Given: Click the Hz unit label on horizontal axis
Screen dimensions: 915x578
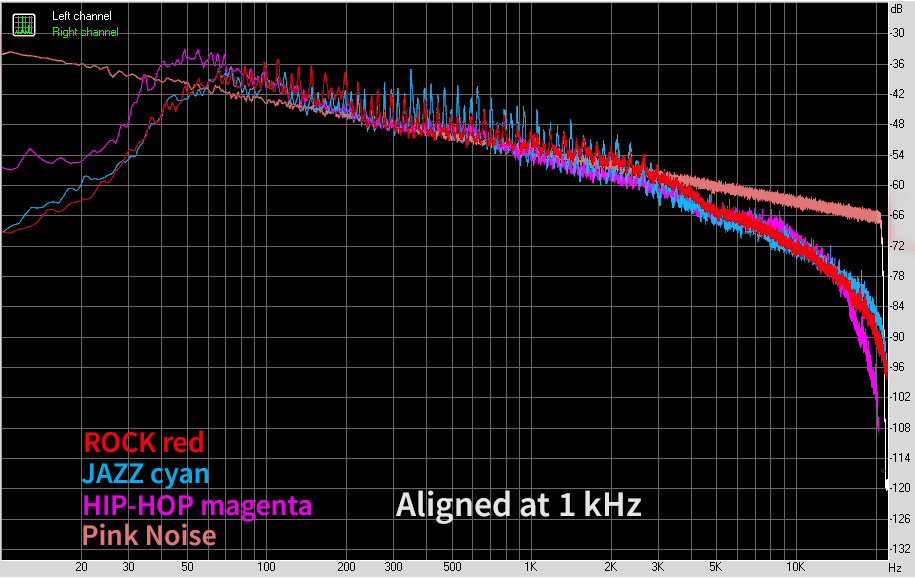Looking at the screenshot, I should [895, 567].
